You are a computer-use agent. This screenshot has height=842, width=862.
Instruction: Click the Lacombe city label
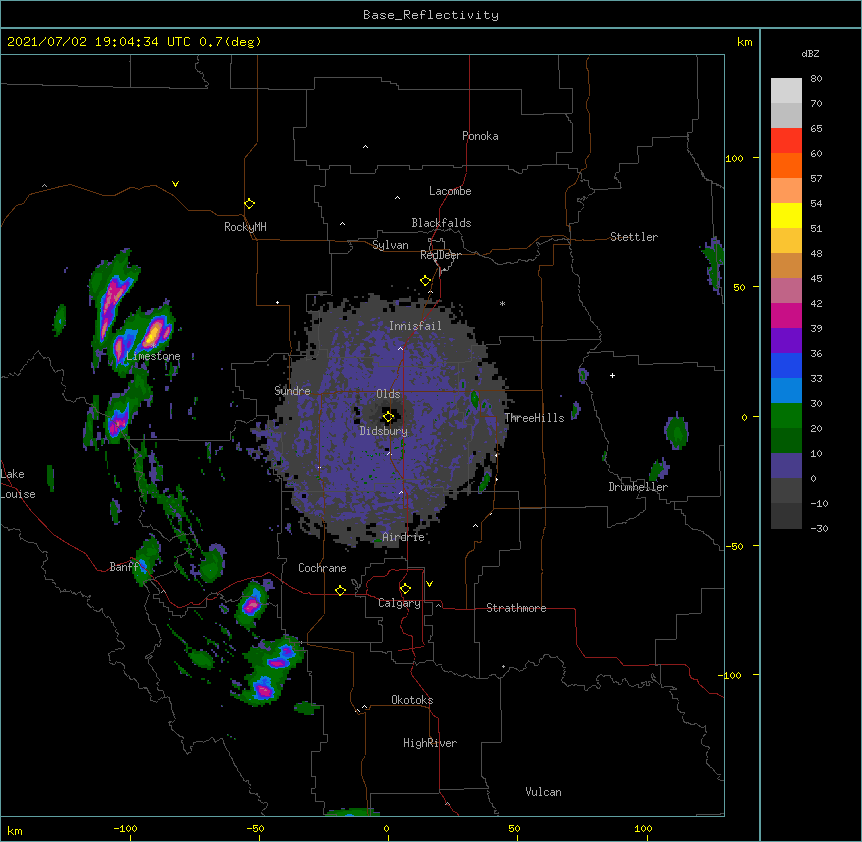tap(450, 191)
